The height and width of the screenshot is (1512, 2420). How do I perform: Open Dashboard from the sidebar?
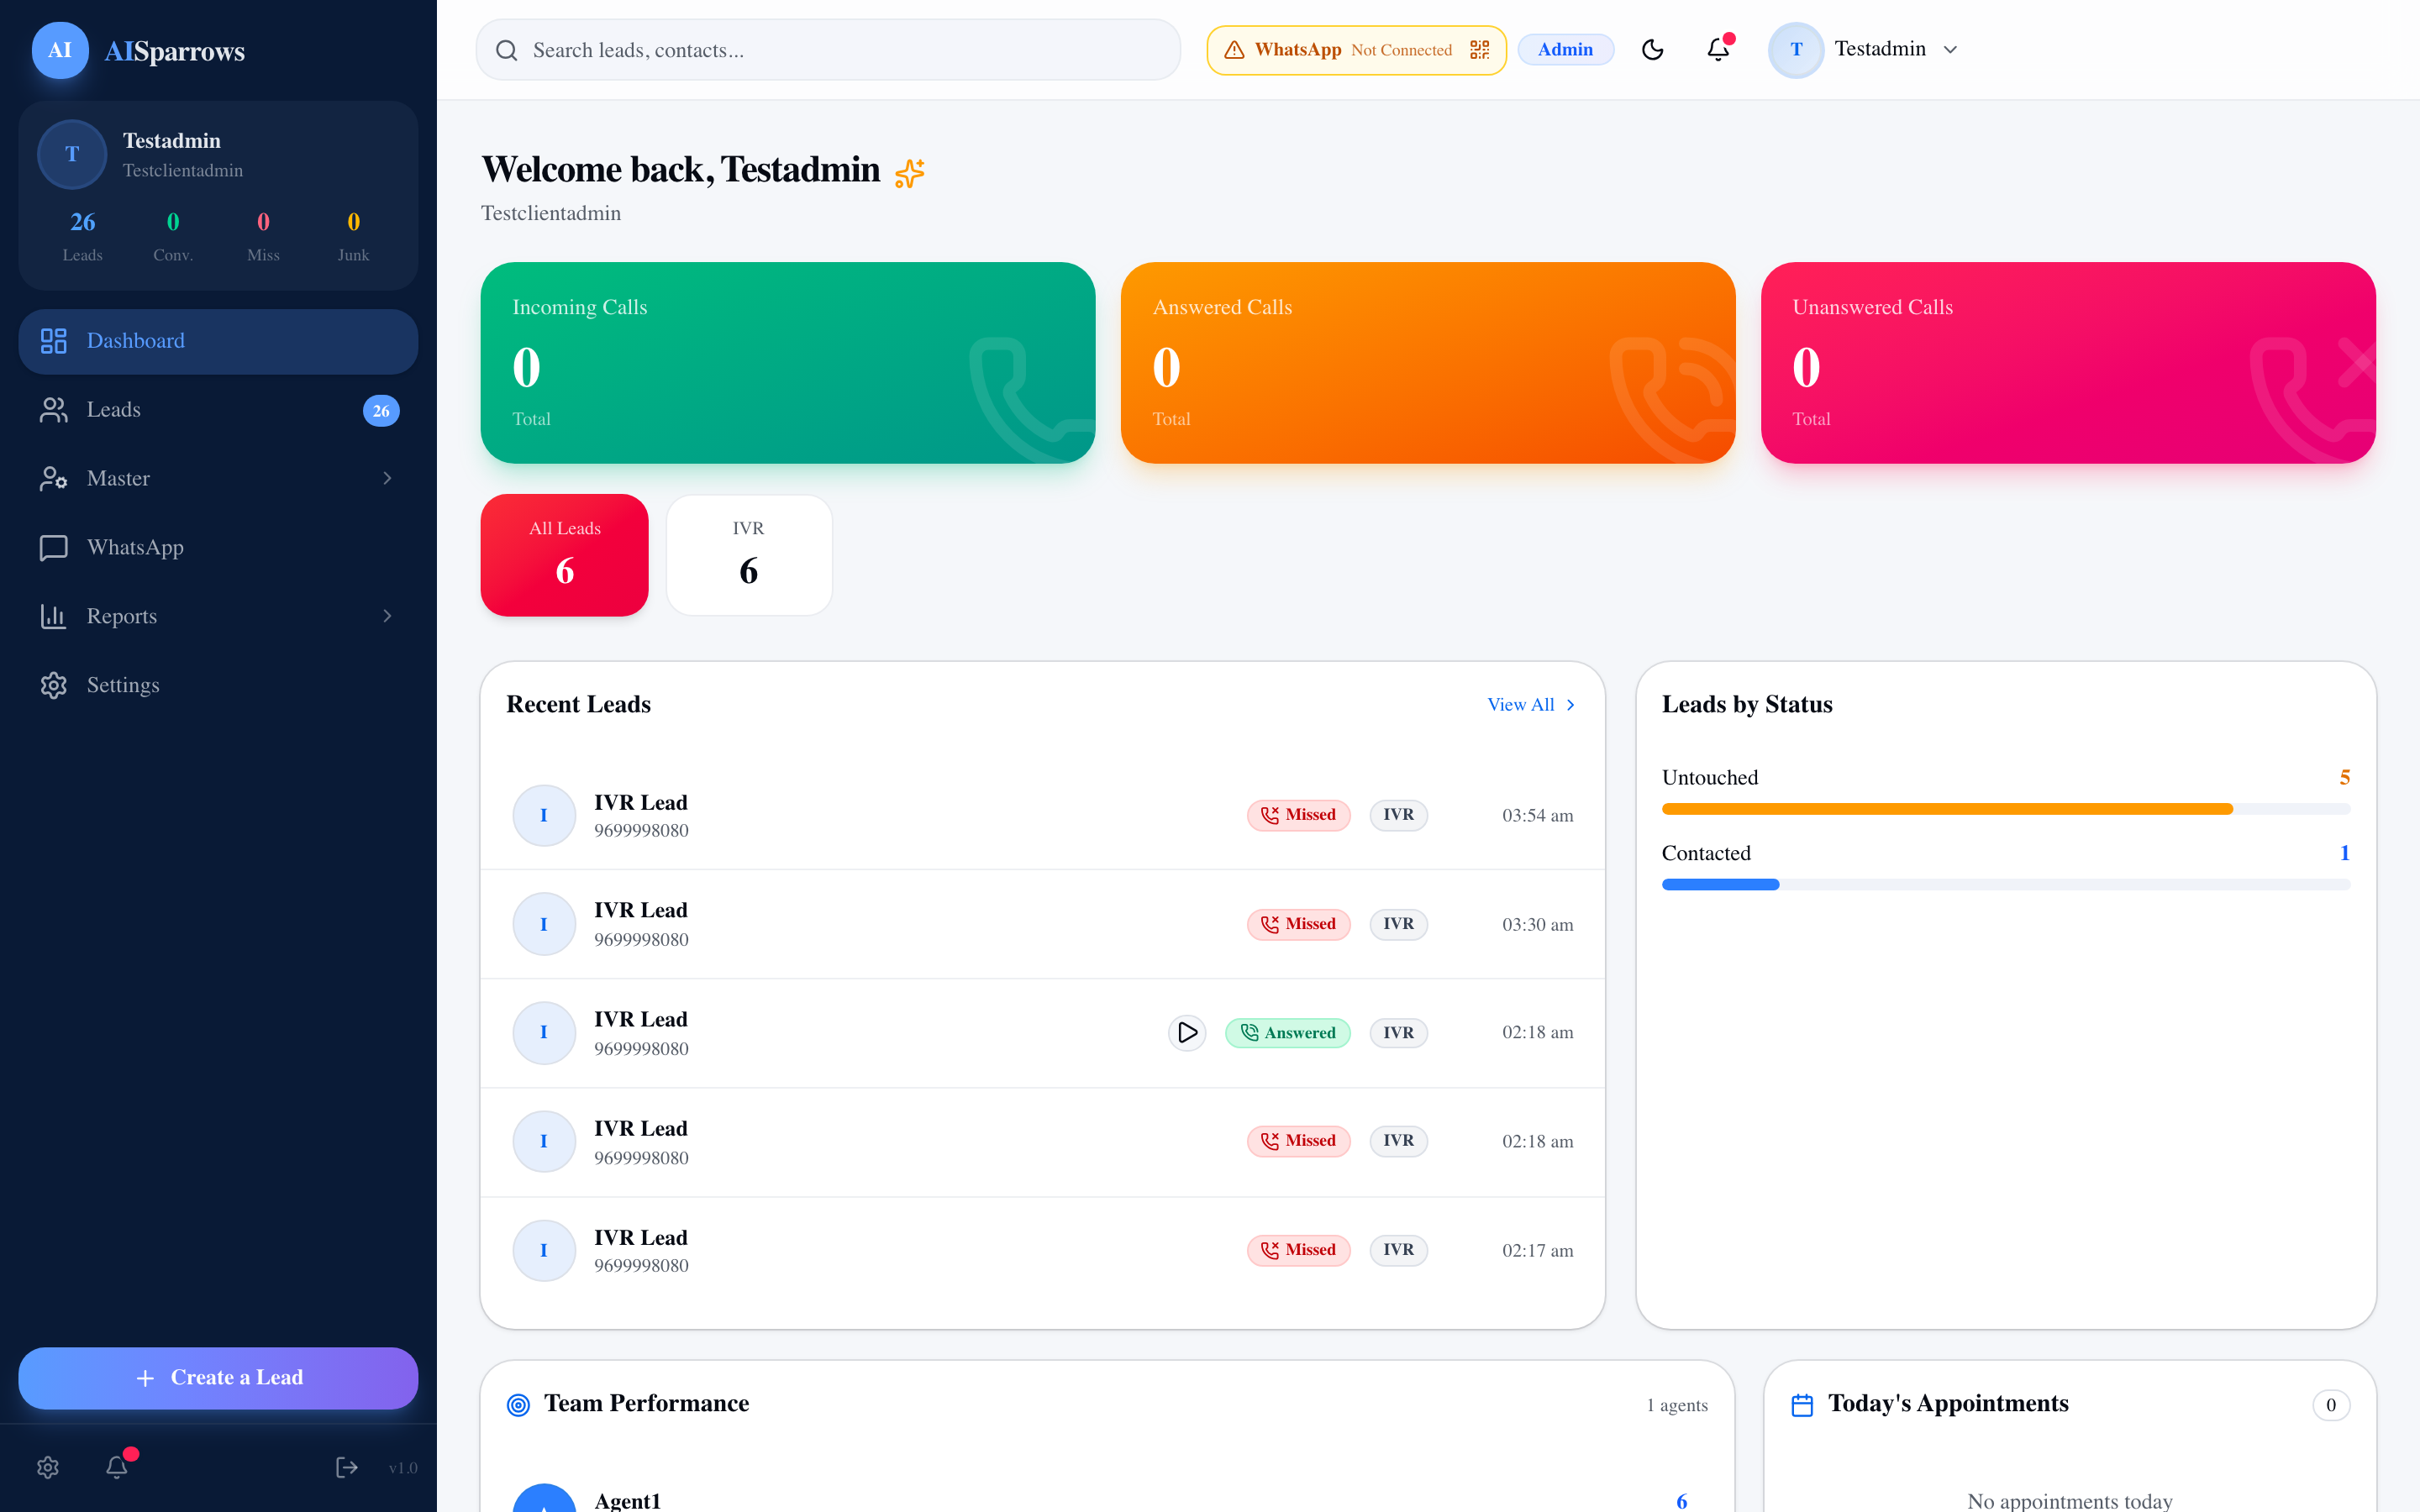click(x=218, y=341)
